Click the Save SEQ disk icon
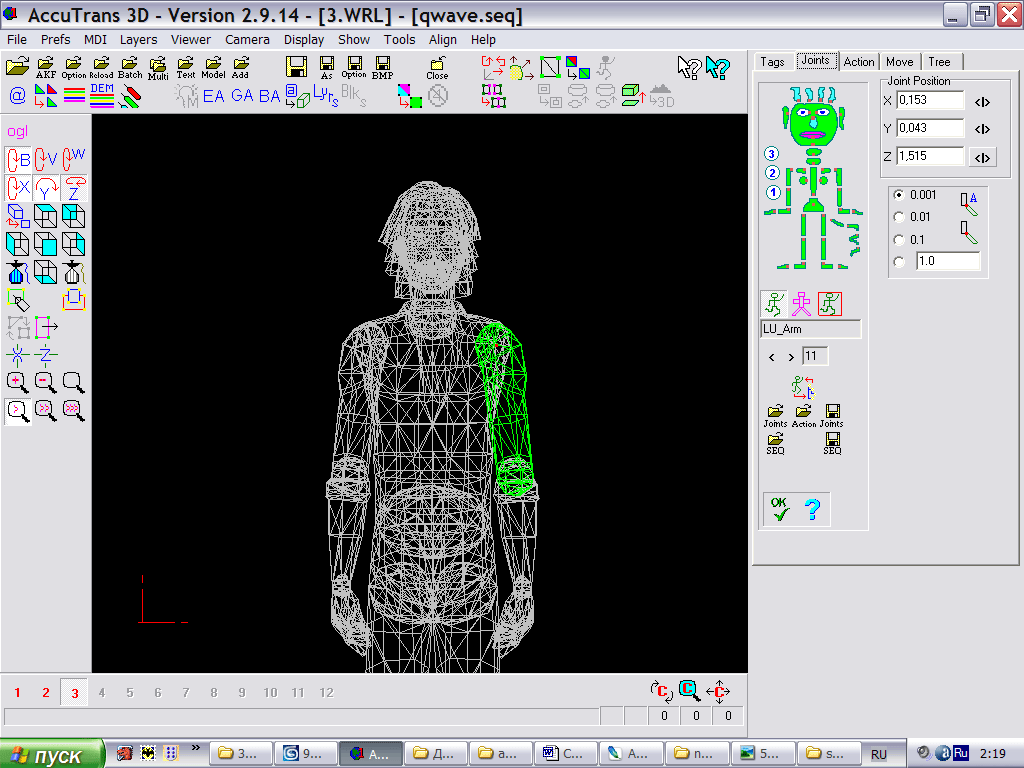 (x=832, y=443)
